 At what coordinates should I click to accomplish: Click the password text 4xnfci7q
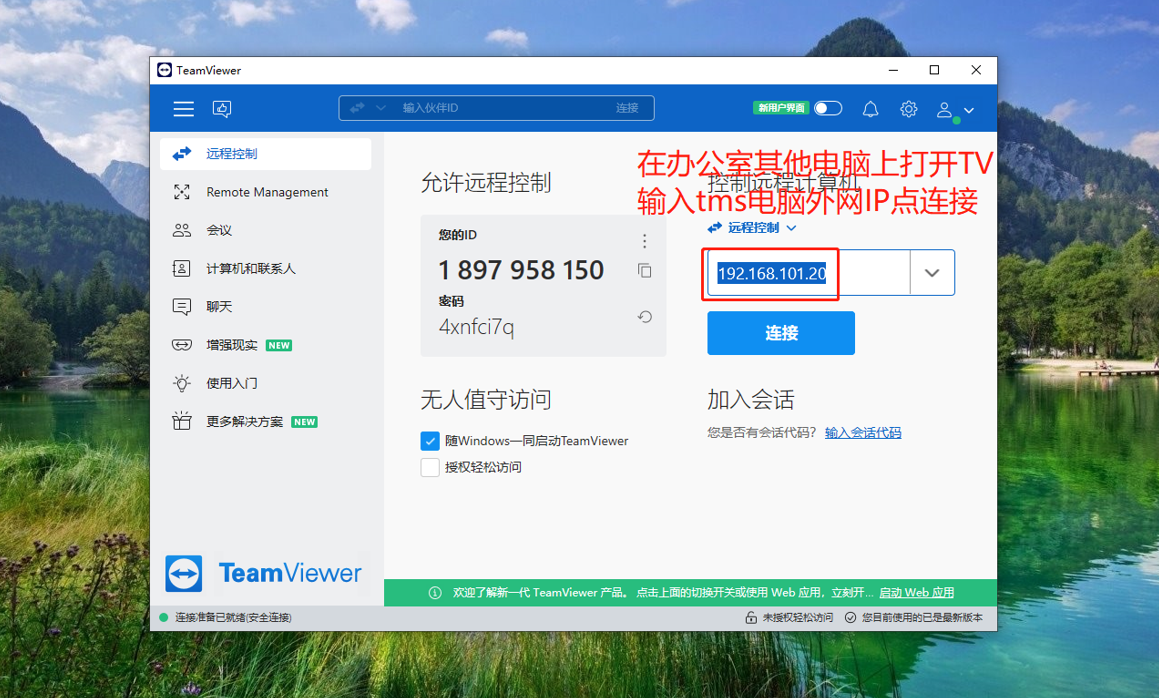476,327
